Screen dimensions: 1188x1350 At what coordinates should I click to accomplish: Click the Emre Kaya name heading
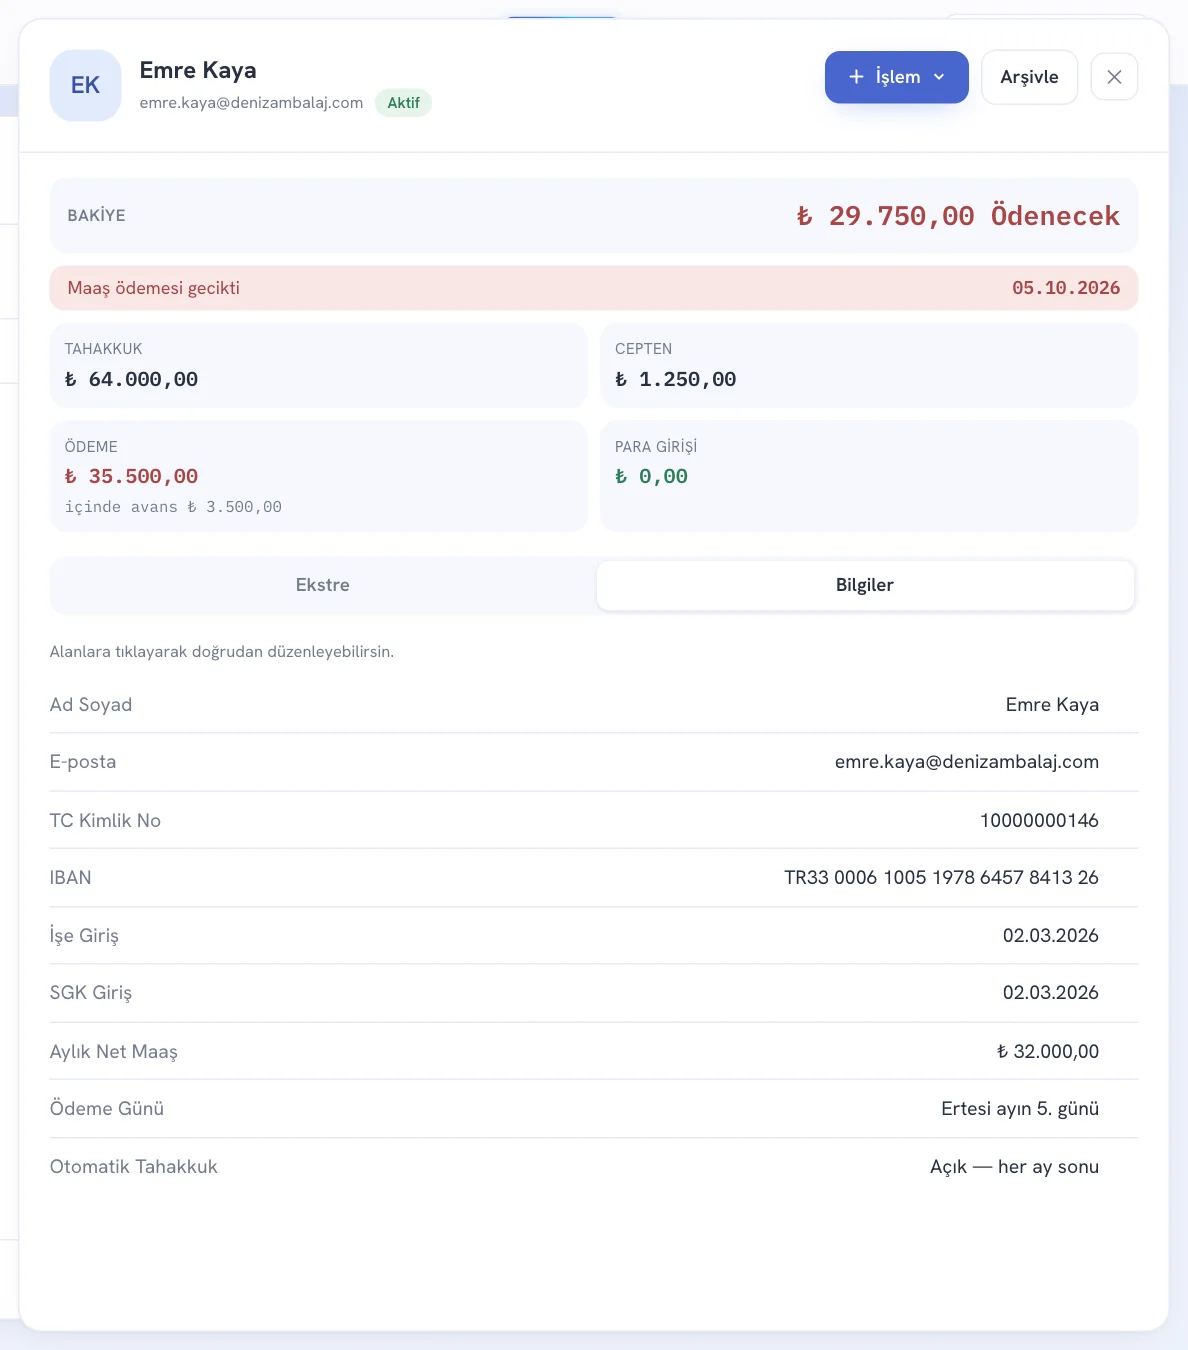(198, 70)
